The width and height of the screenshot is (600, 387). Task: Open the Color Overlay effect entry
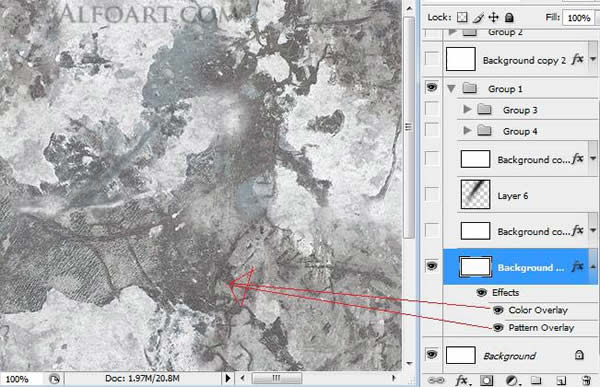538,310
